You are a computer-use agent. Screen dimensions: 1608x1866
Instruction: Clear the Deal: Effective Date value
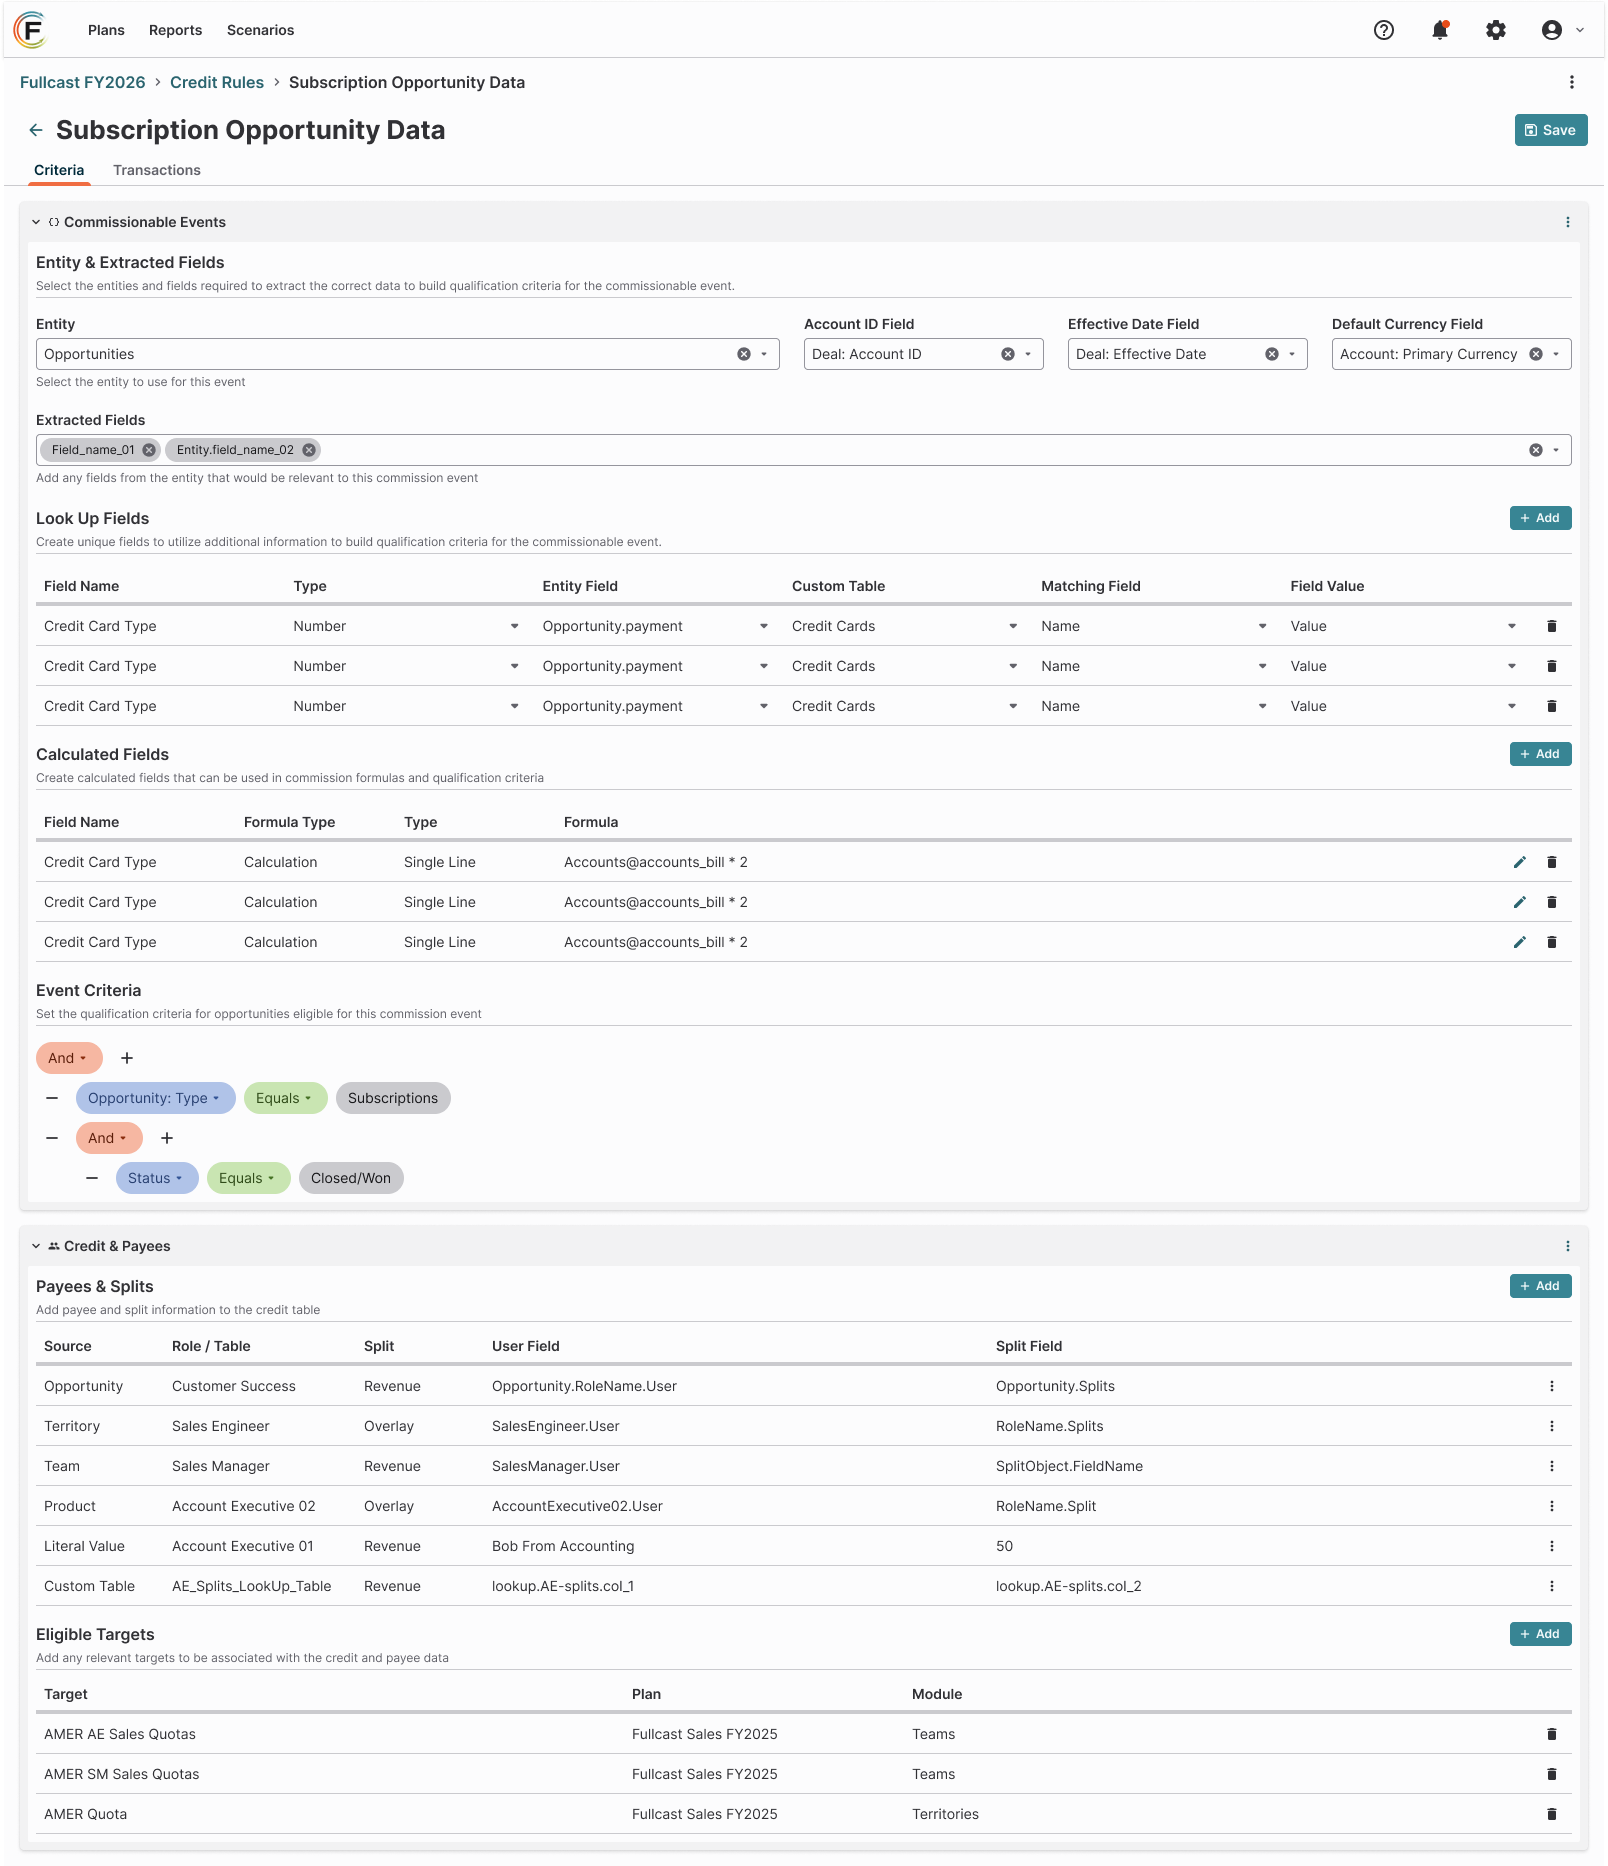[x=1272, y=354]
